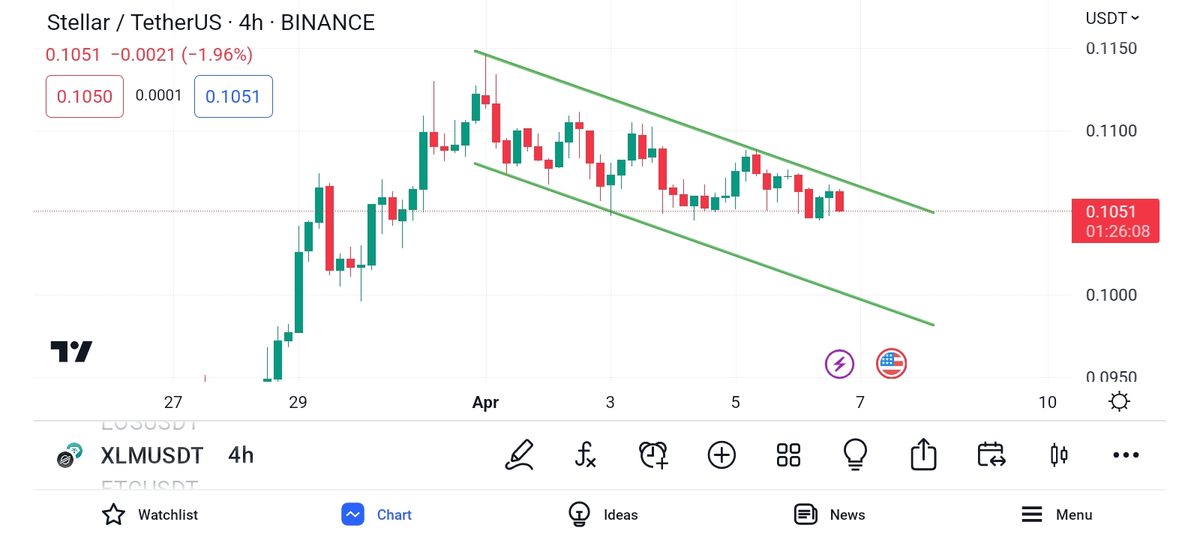Open the calendar date range icon
1200x540 pixels.
(x=991, y=455)
